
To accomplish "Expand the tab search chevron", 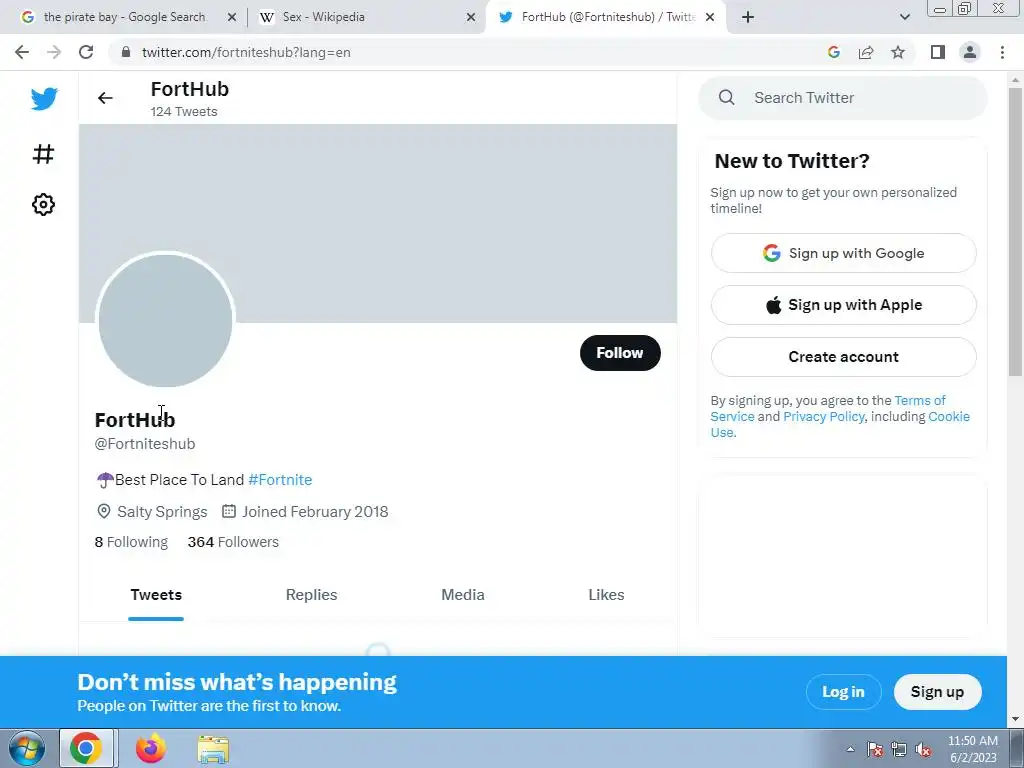I will [x=905, y=17].
